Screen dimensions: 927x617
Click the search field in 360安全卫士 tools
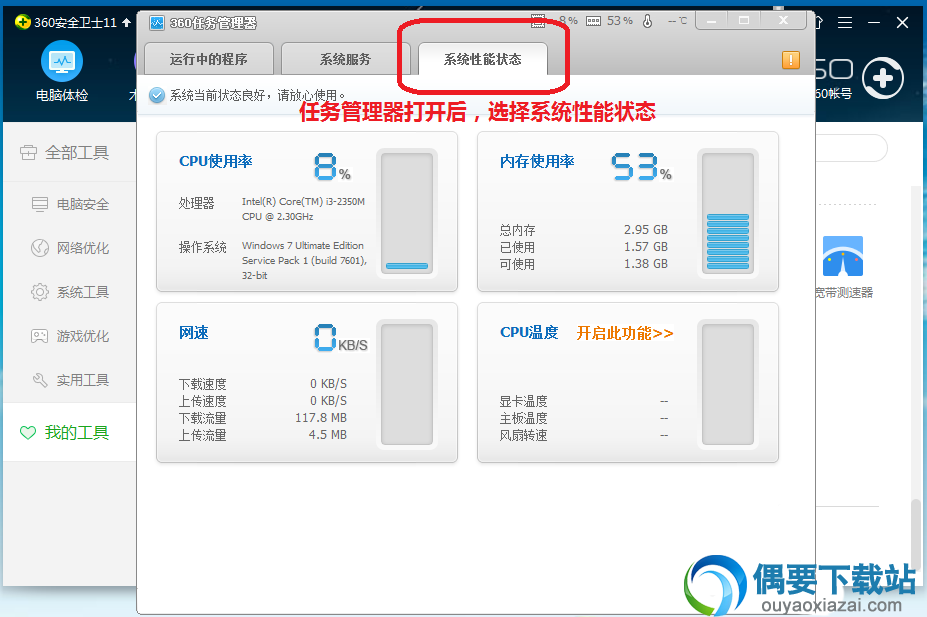coord(851,148)
